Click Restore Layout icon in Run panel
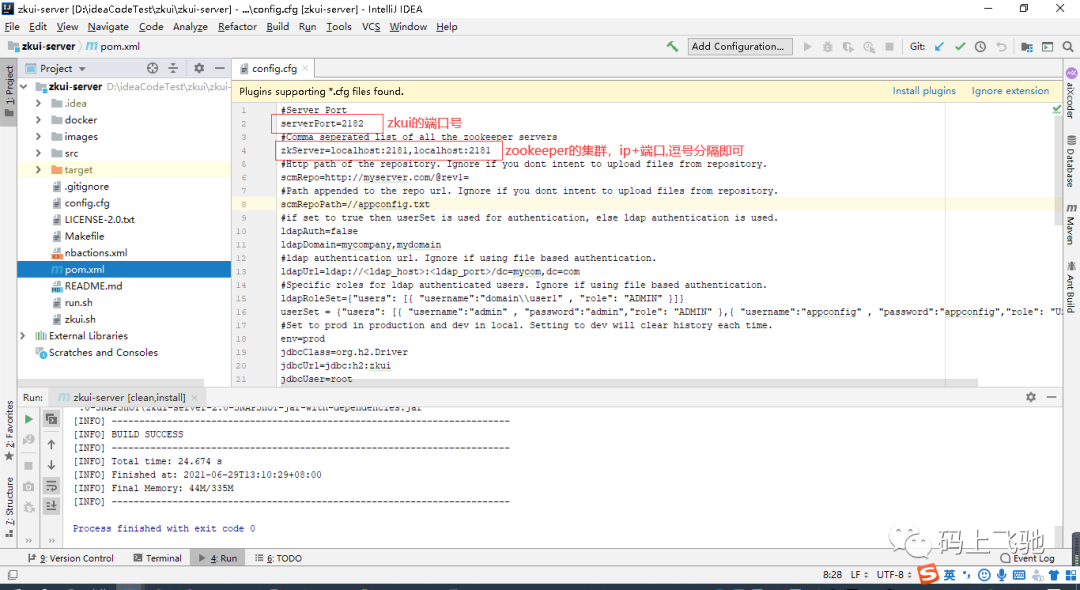The height and width of the screenshot is (590, 1080). click(51, 419)
